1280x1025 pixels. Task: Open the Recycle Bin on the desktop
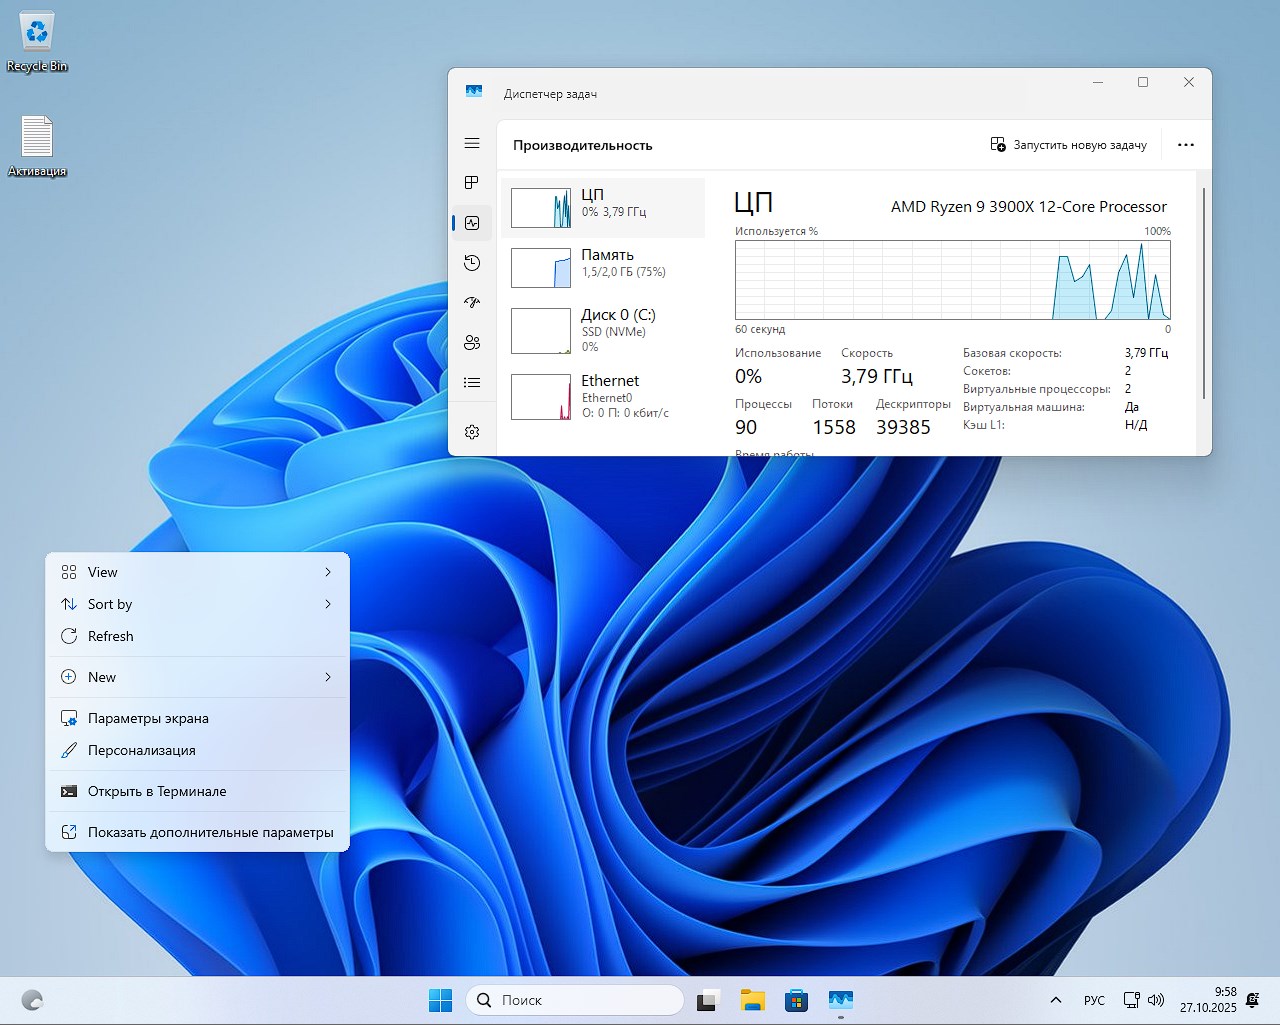[36, 35]
